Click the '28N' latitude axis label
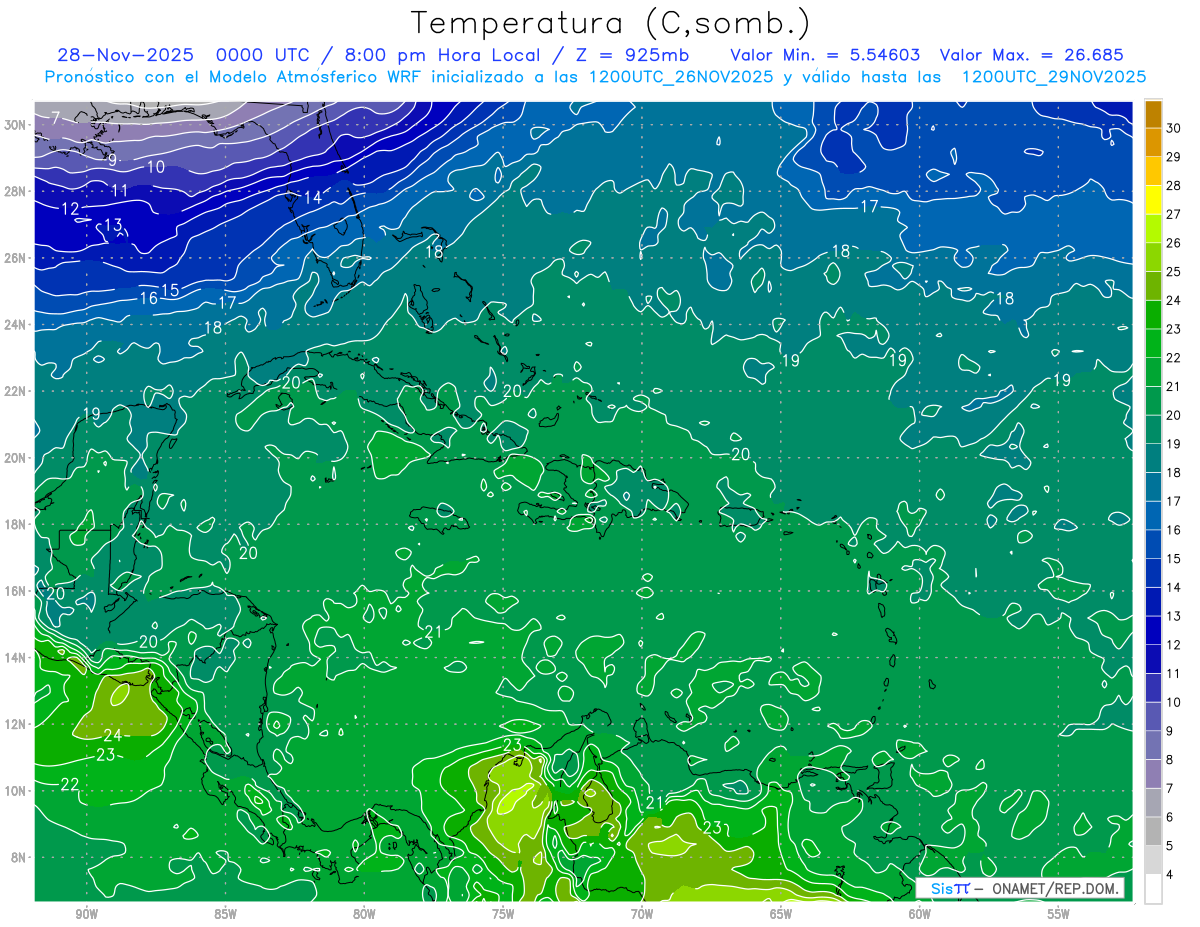The image size is (1200, 927). [x=14, y=191]
